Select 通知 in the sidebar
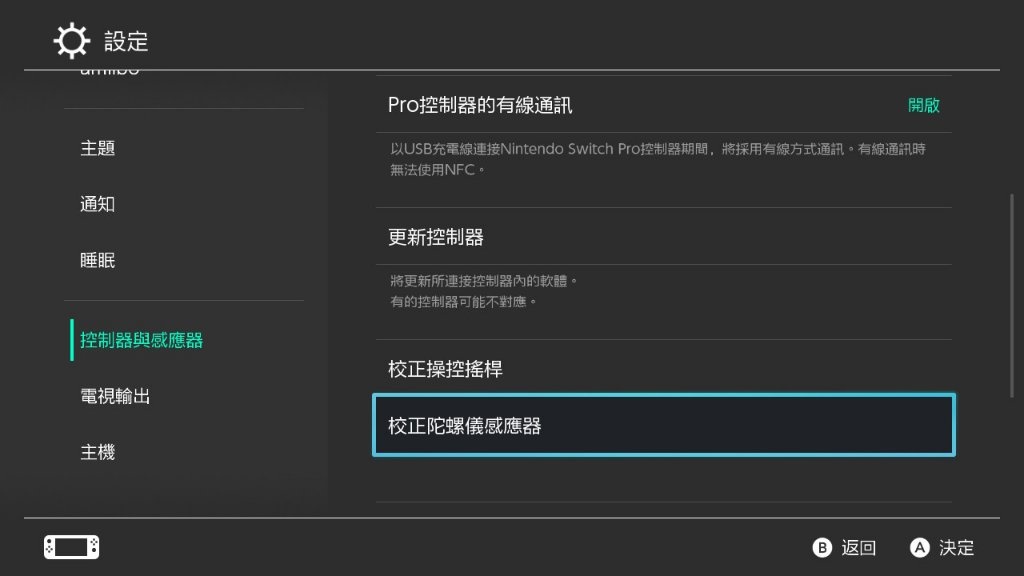The width and height of the screenshot is (1024, 576). 97,204
